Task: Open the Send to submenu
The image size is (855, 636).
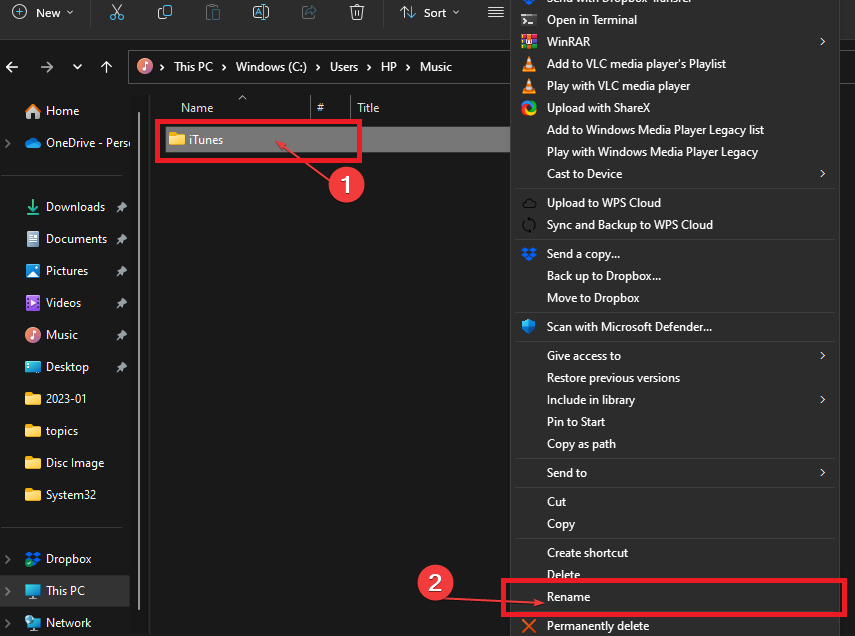Action: click(675, 473)
